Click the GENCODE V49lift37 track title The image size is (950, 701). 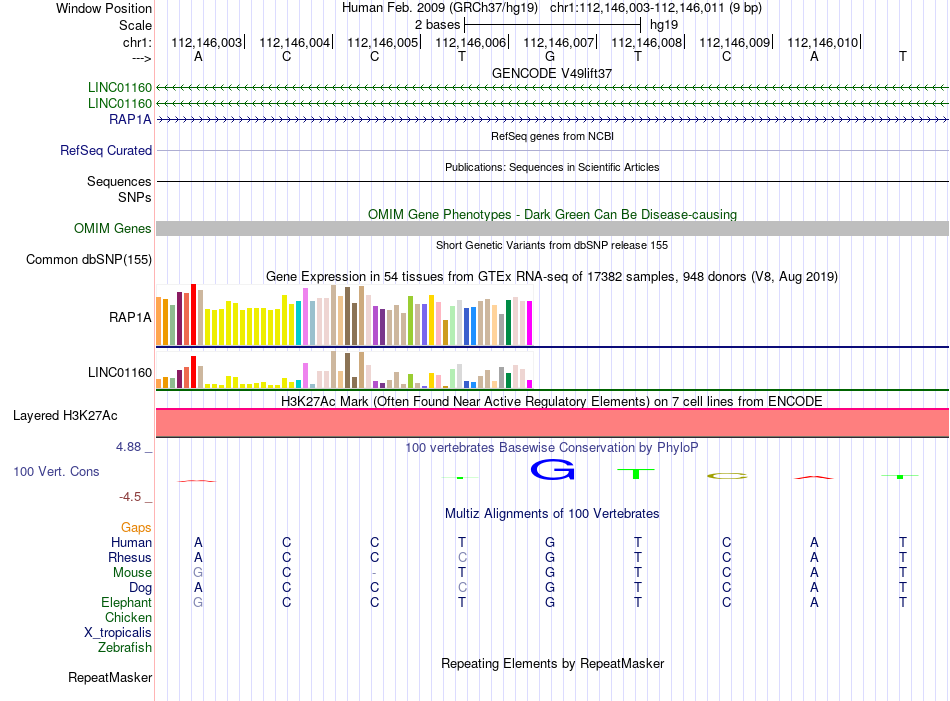click(552, 73)
